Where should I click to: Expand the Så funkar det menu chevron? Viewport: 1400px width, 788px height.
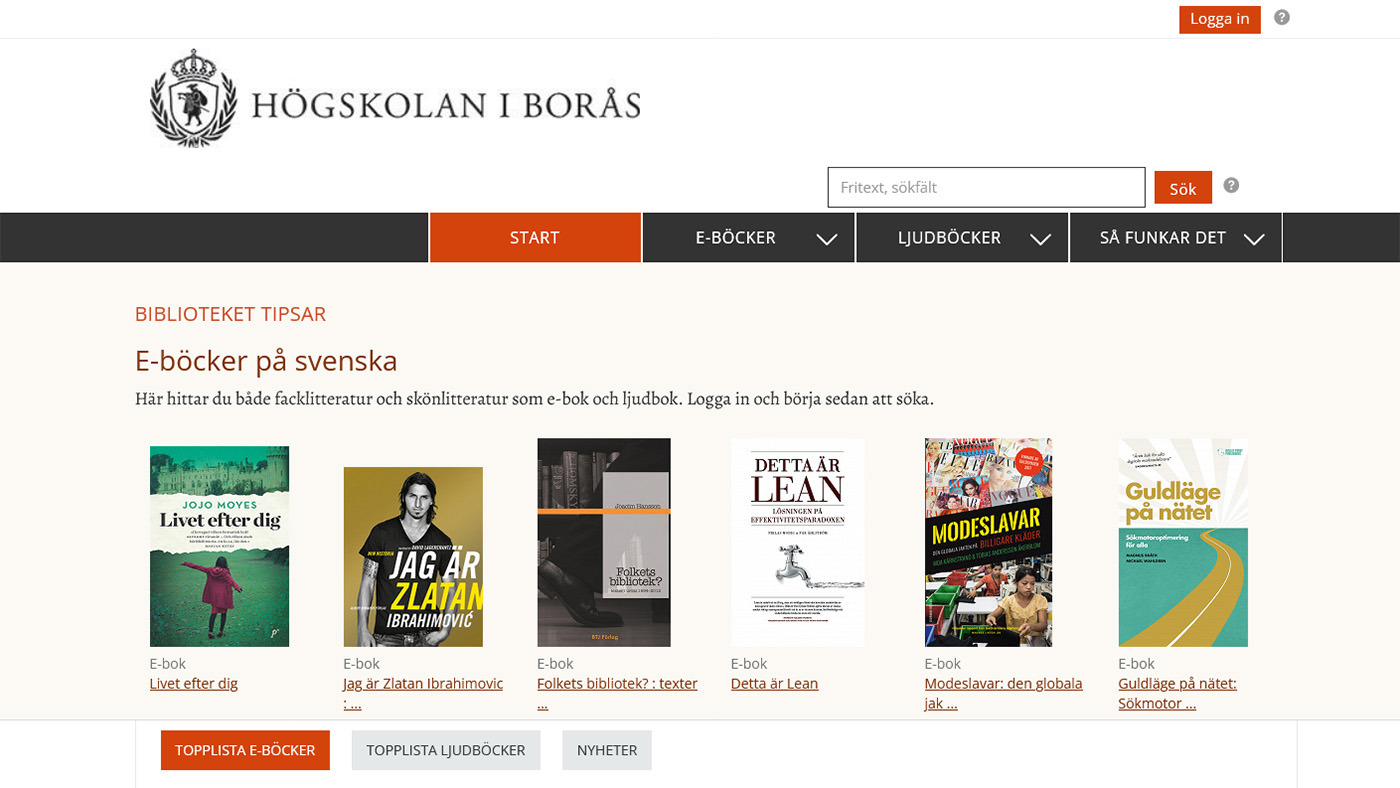point(1254,239)
